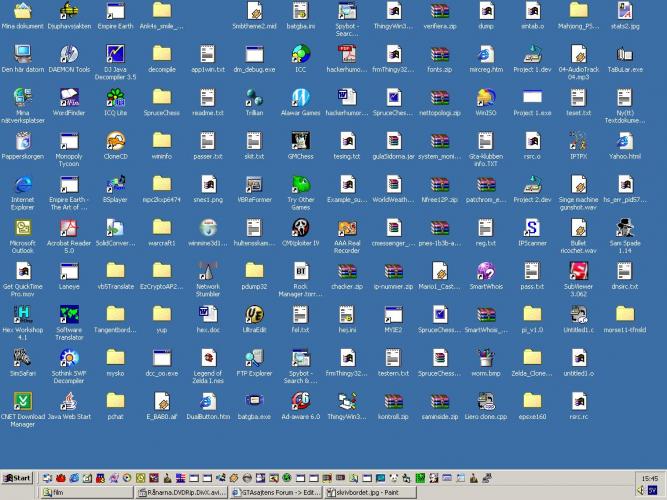
Task: Click the Java Web Start icon
Action: click(x=69, y=400)
